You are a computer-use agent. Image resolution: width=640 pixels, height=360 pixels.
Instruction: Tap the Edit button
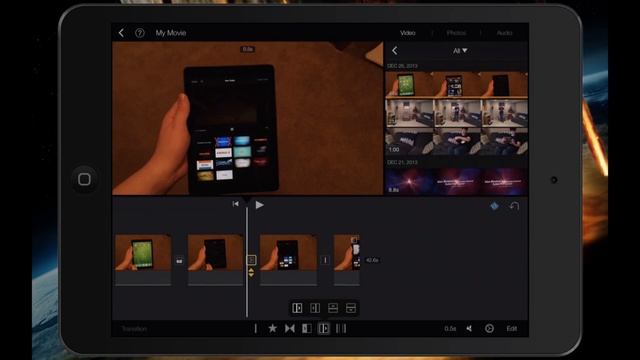point(512,329)
